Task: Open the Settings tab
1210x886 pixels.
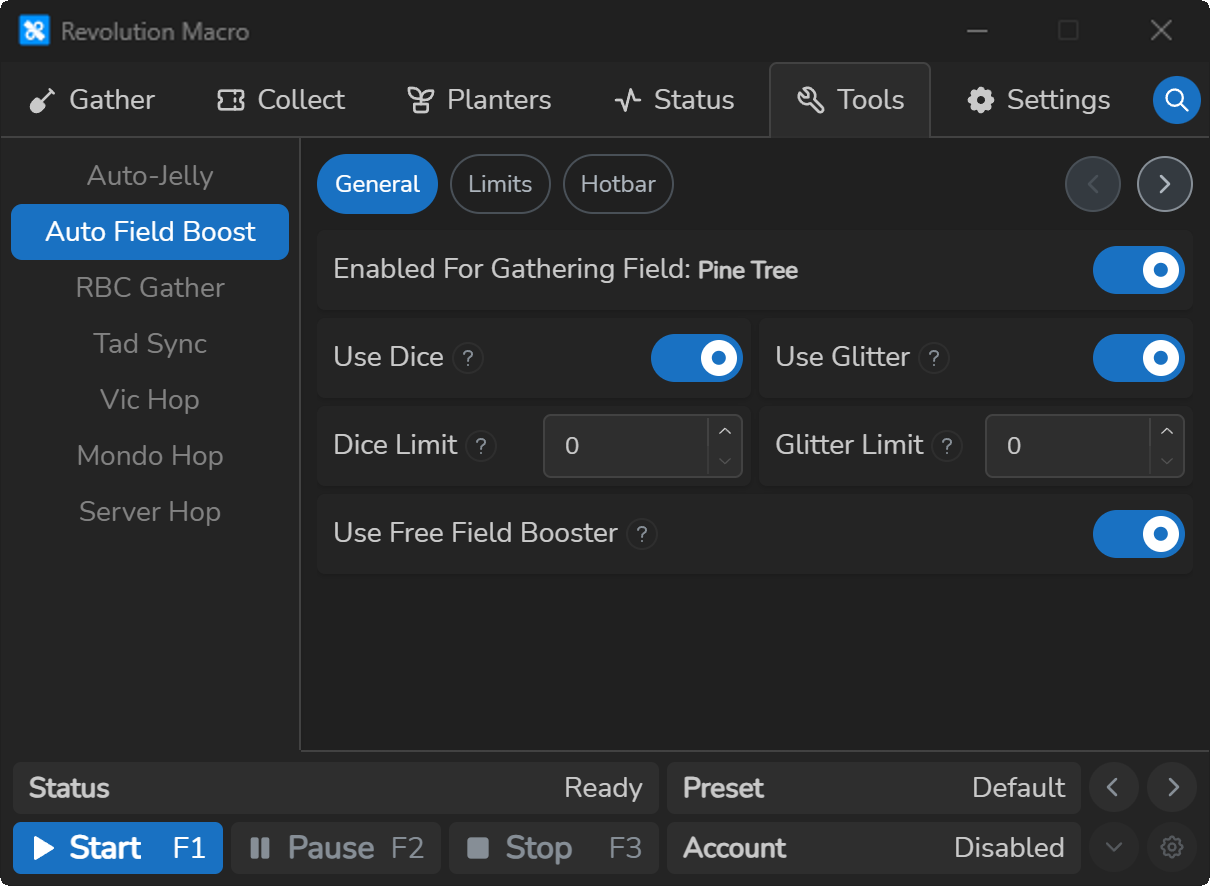Action: [x=1038, y=100]
